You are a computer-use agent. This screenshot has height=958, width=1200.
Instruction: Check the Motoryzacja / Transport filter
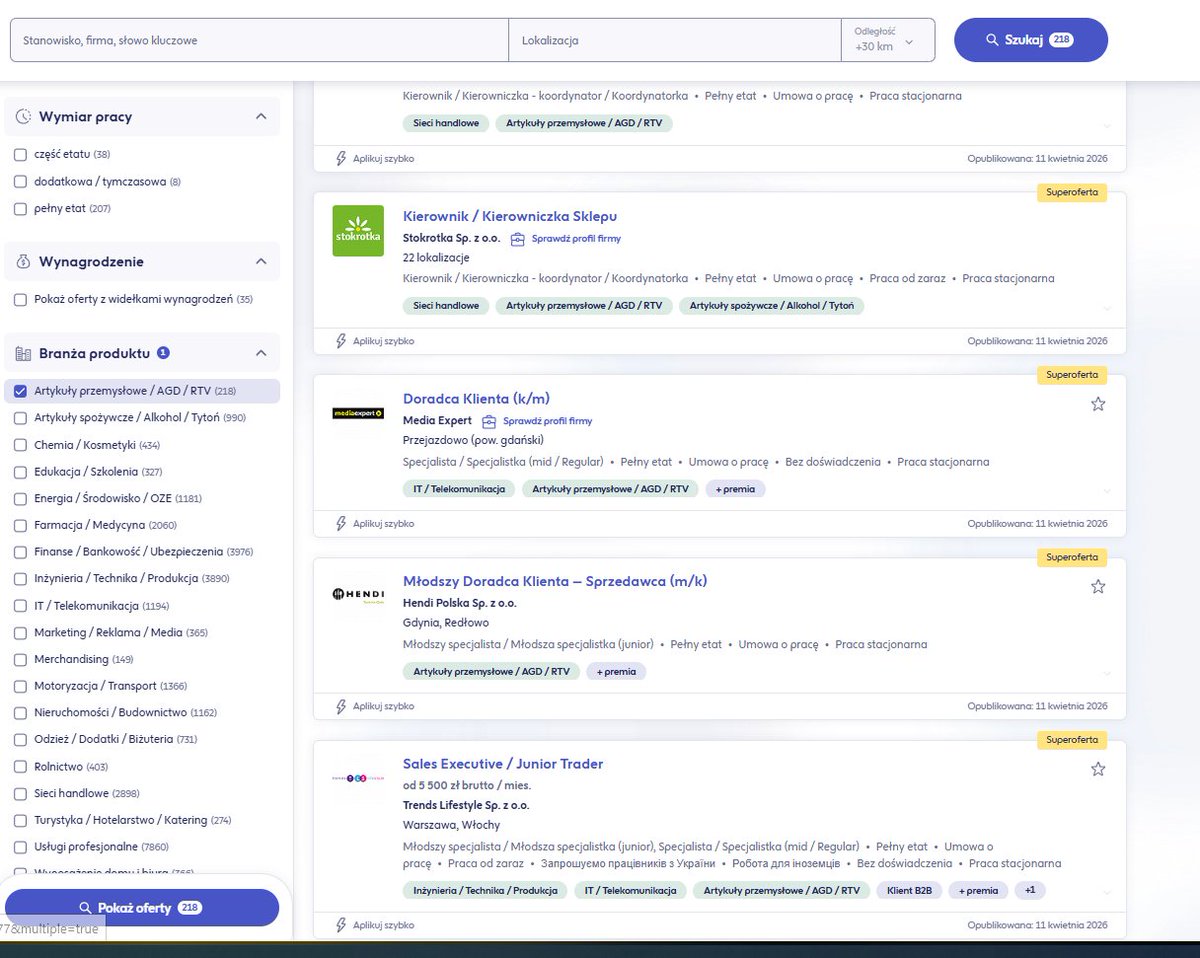20,686
